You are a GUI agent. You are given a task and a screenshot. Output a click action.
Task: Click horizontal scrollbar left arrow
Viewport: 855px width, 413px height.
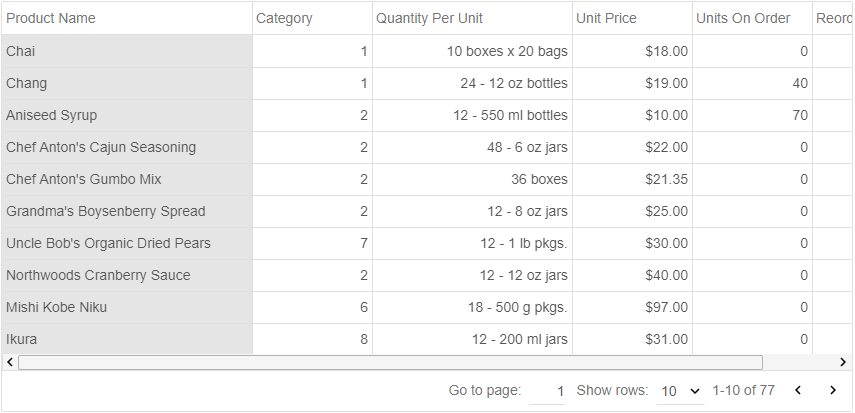pos(10,362)
